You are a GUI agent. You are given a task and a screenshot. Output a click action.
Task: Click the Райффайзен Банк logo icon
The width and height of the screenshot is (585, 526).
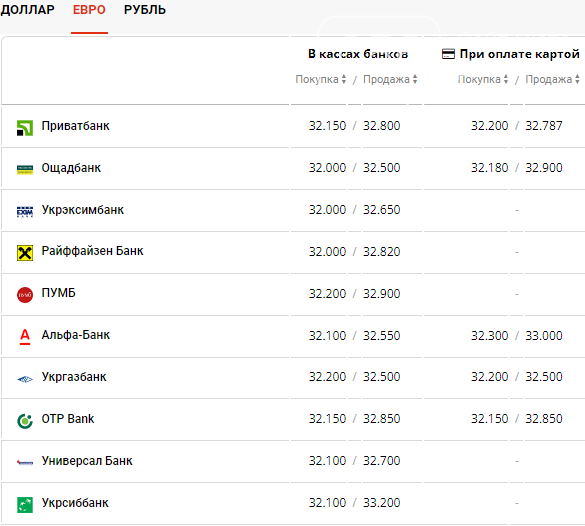[25, 253]
